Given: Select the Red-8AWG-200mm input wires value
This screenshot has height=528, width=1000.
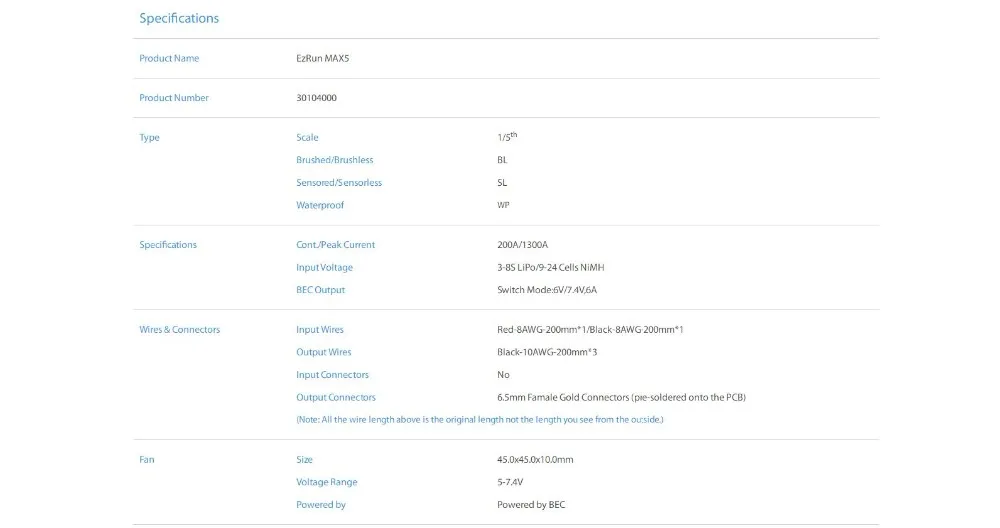Looking at the screenshot, I should coord(590,330).
